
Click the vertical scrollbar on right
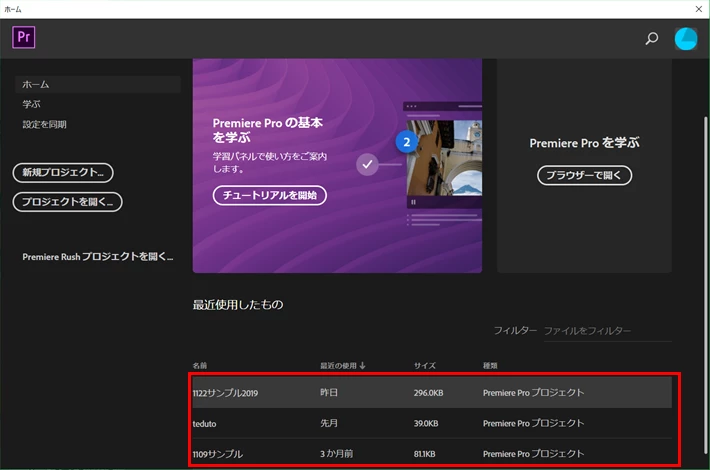(705, 285)
